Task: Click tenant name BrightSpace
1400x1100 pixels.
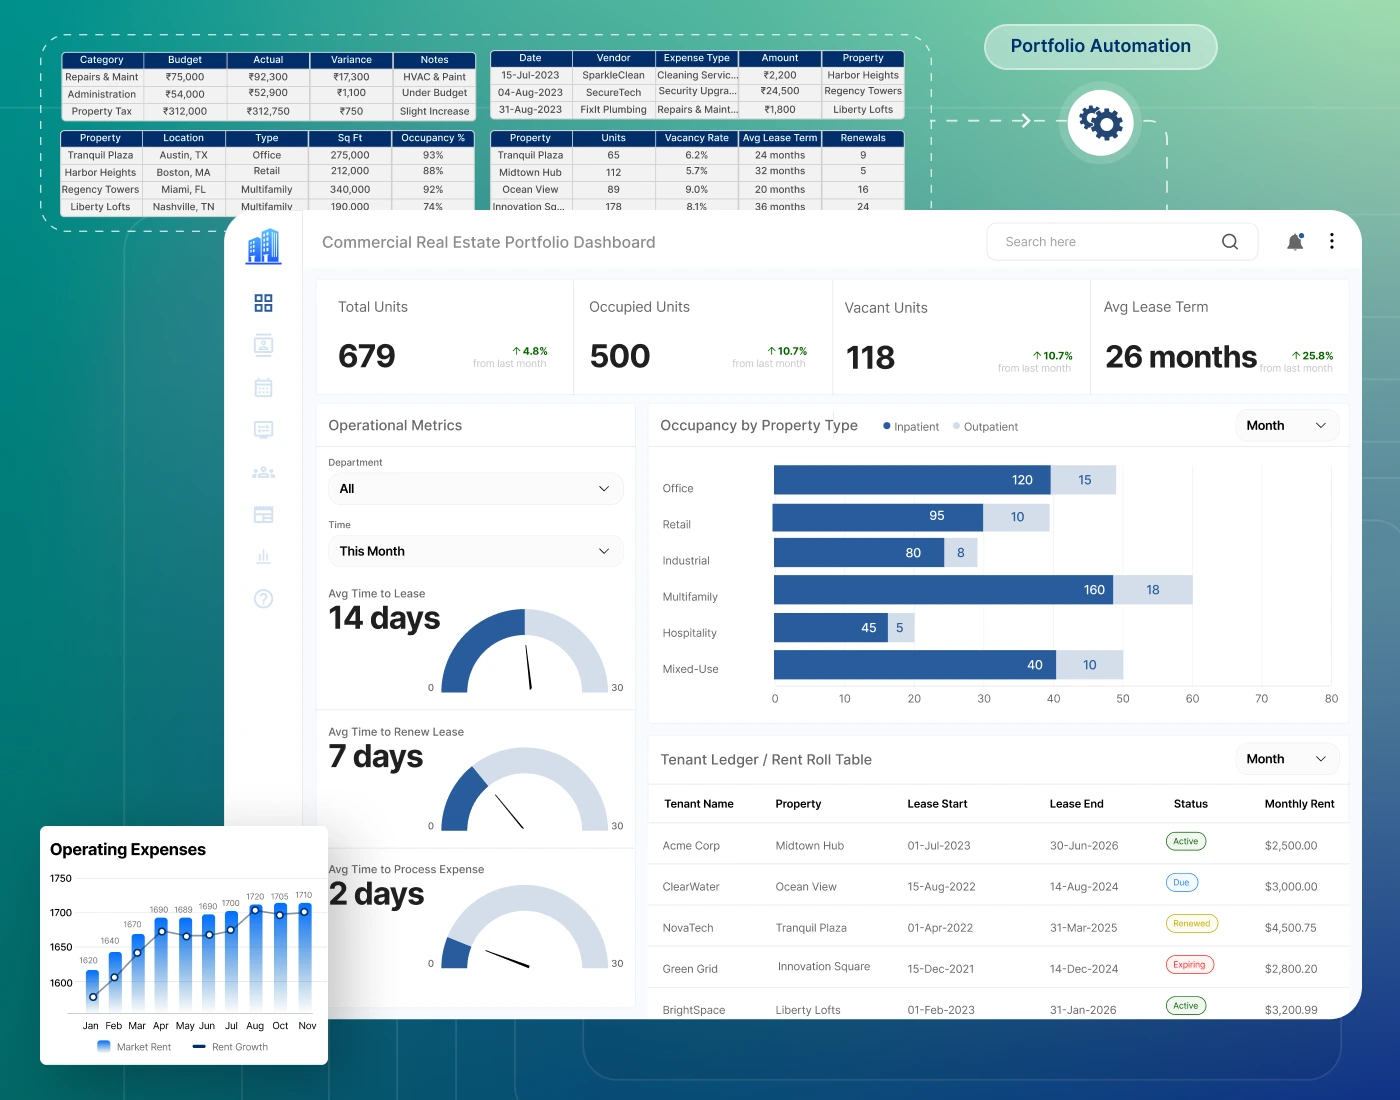Action: [694, 1010]
